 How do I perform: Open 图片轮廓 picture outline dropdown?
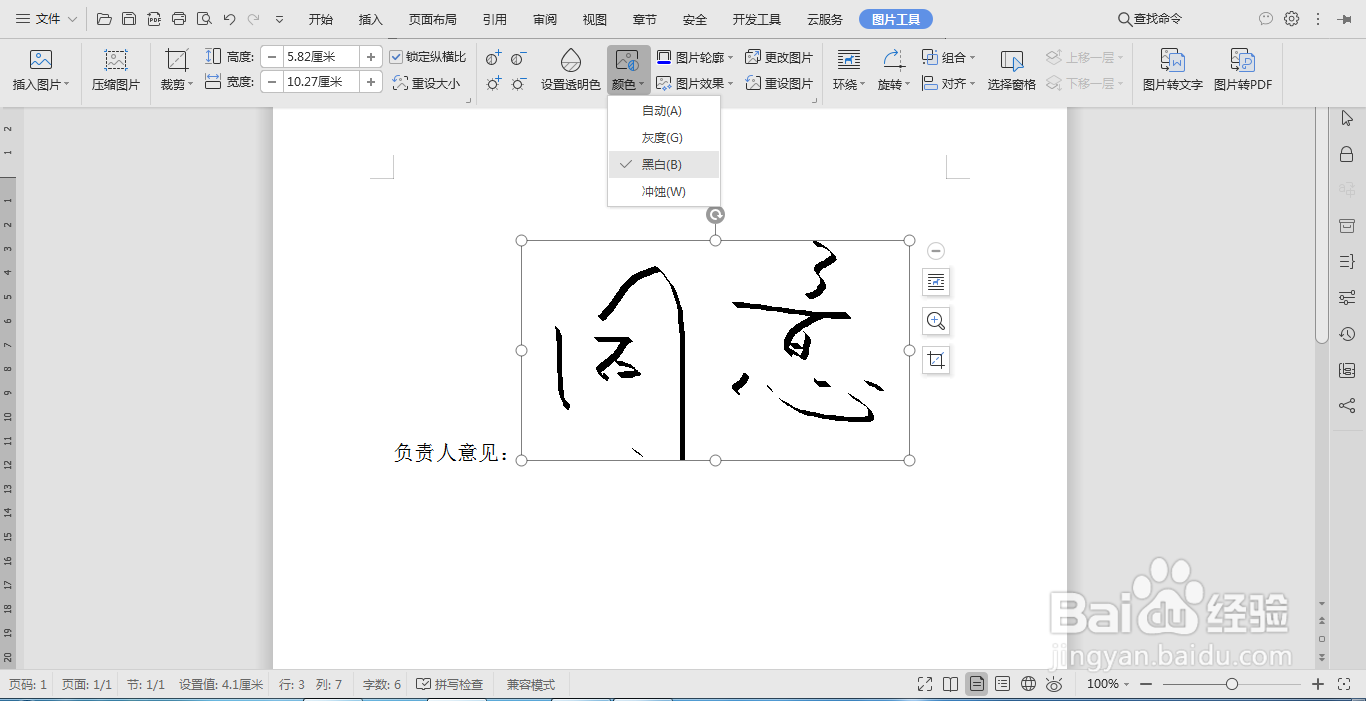tap(695, 58)
